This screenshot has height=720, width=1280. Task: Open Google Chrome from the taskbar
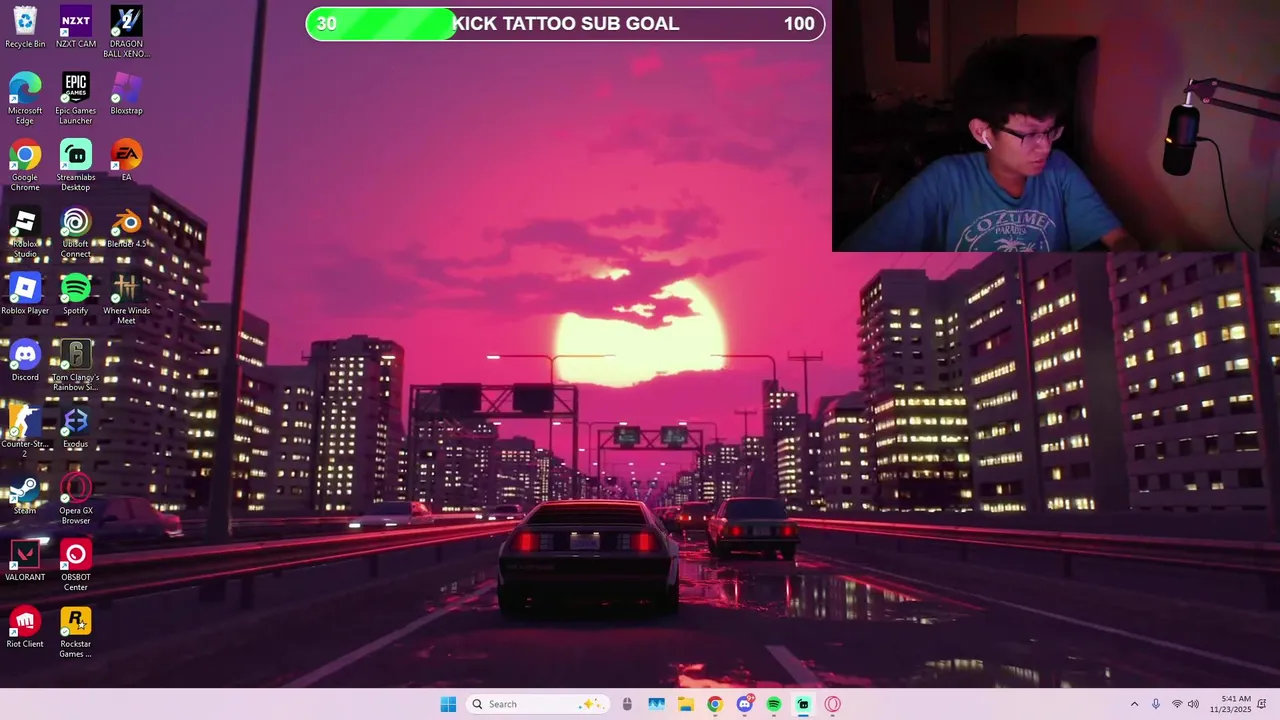pos(714,704)
